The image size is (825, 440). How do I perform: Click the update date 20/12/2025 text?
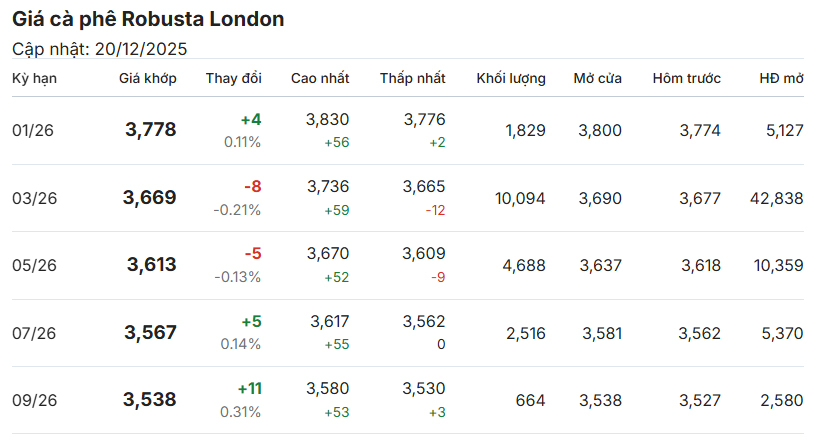(139, 49)
